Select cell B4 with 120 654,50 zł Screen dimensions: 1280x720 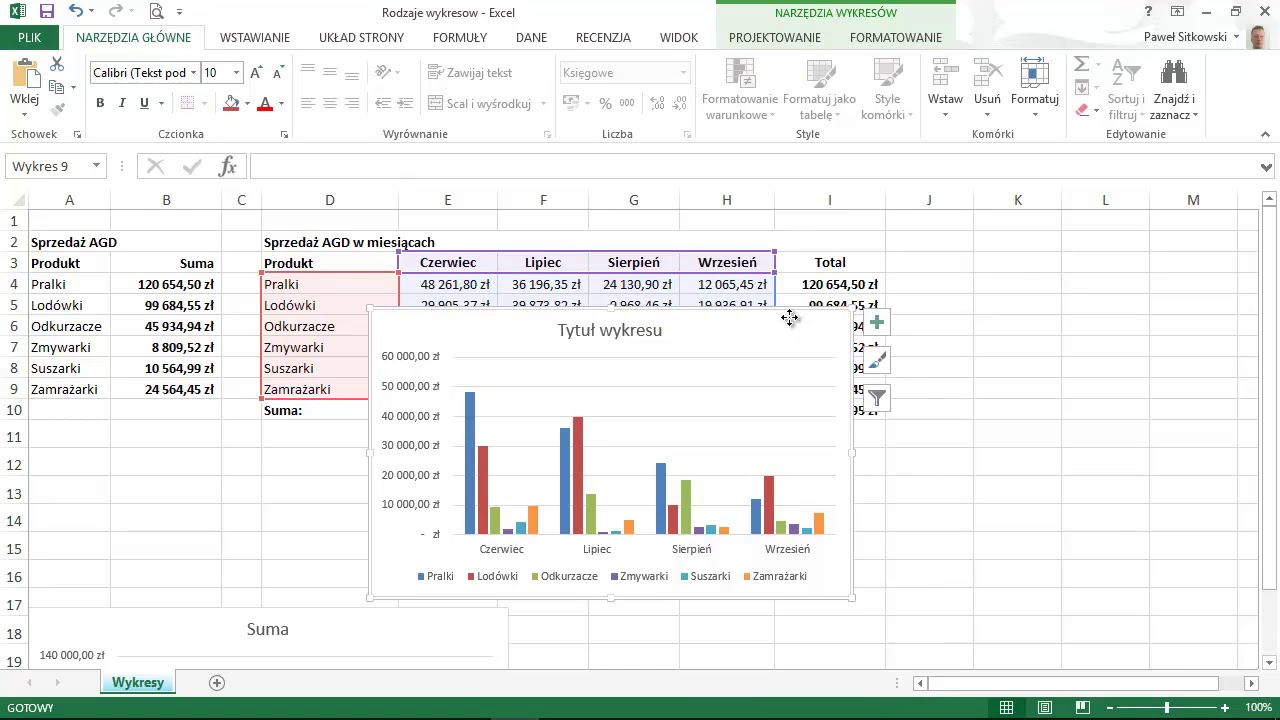pyautogui.click(x=166, y=284)
